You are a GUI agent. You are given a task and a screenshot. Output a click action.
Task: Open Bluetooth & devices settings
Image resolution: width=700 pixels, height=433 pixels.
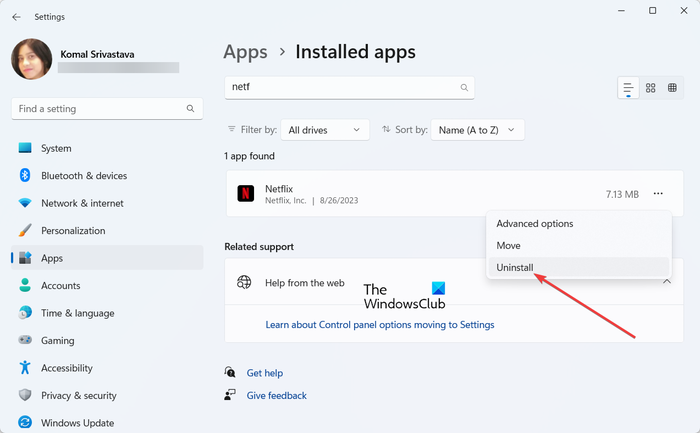click(x=83, y=176)
